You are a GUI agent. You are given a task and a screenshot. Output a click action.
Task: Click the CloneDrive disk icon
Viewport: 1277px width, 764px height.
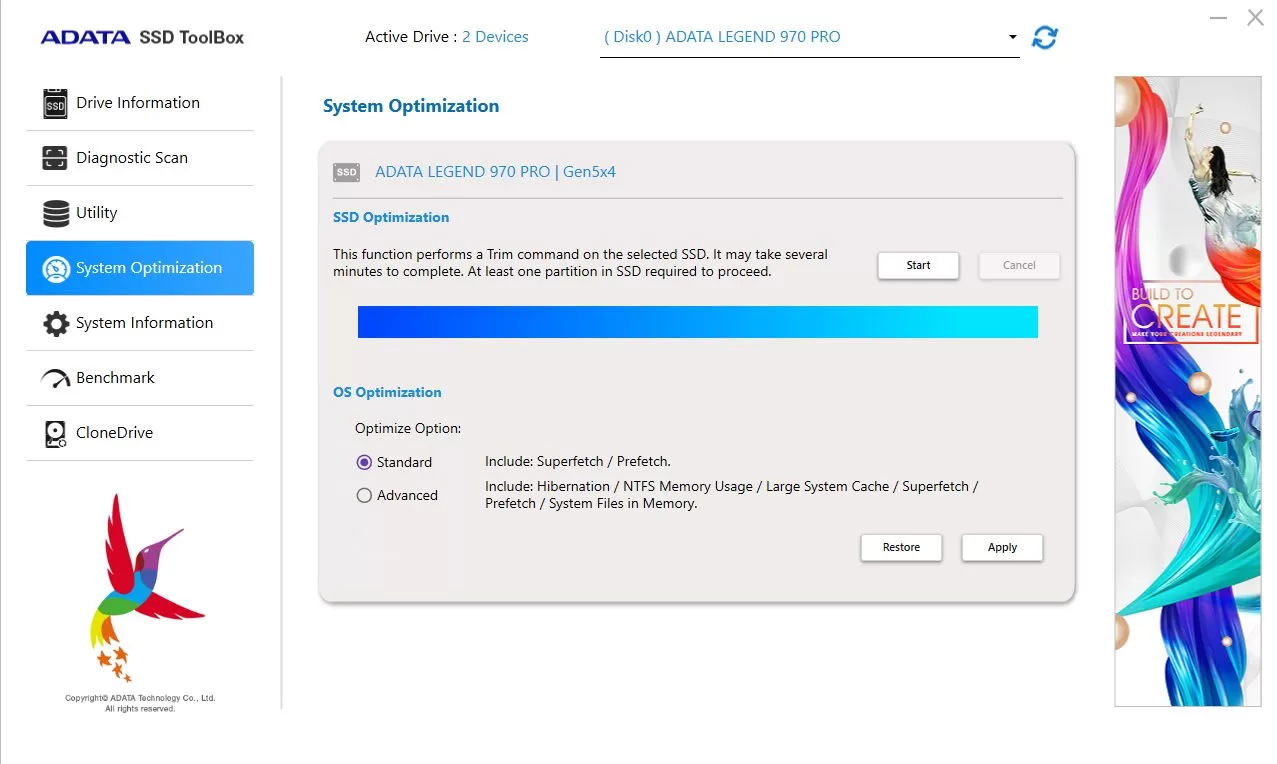click(56, 433)
